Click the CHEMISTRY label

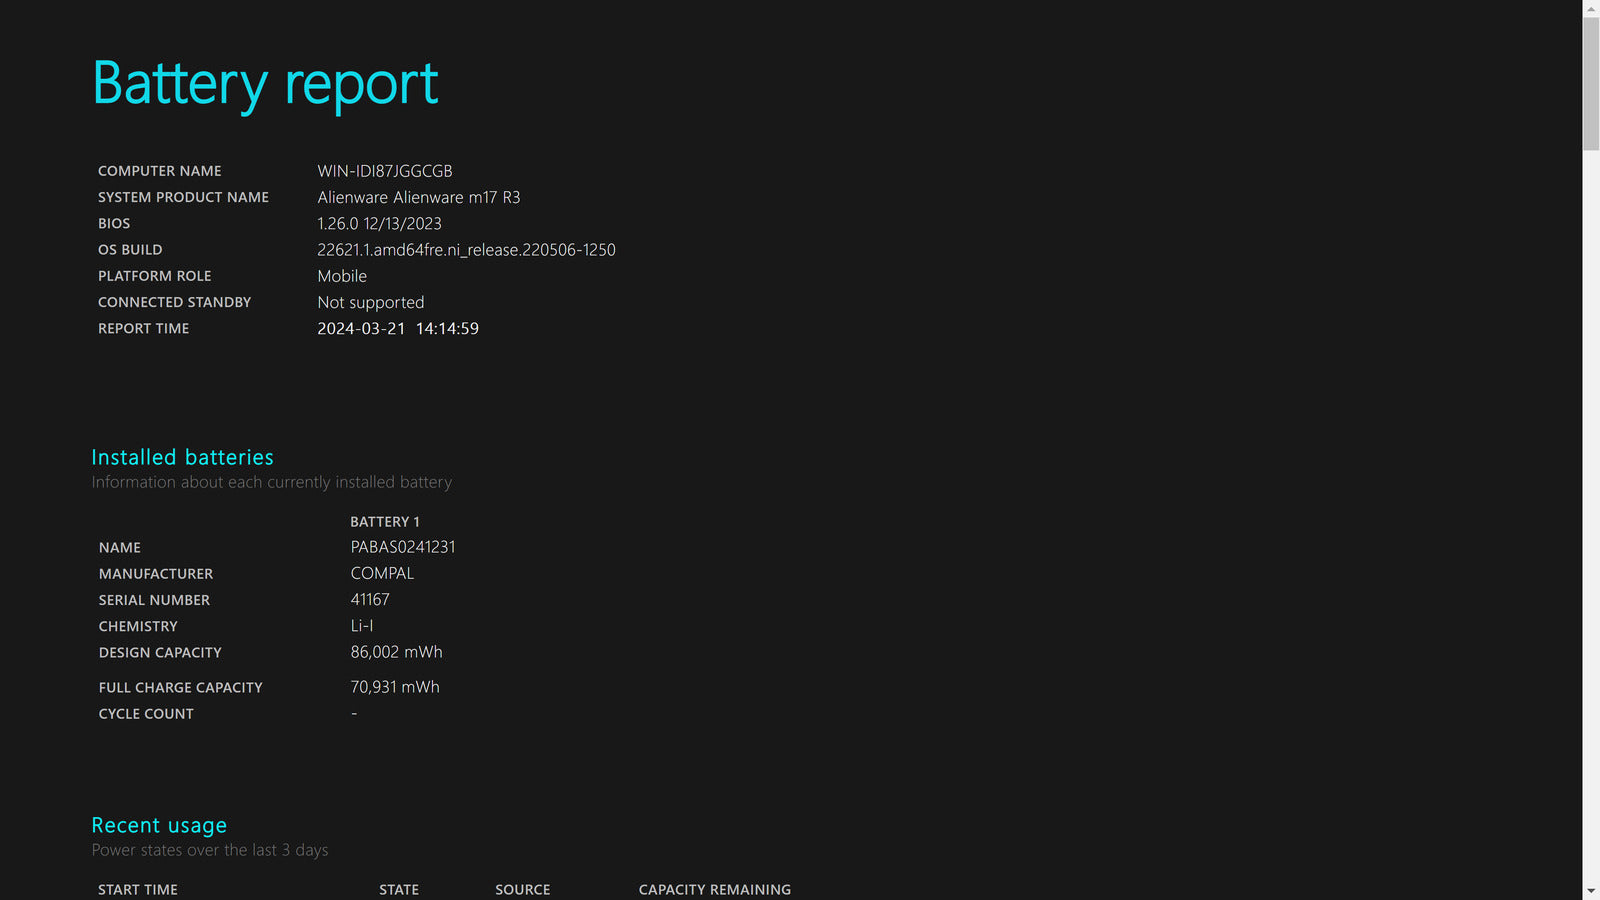pos(138,626)
